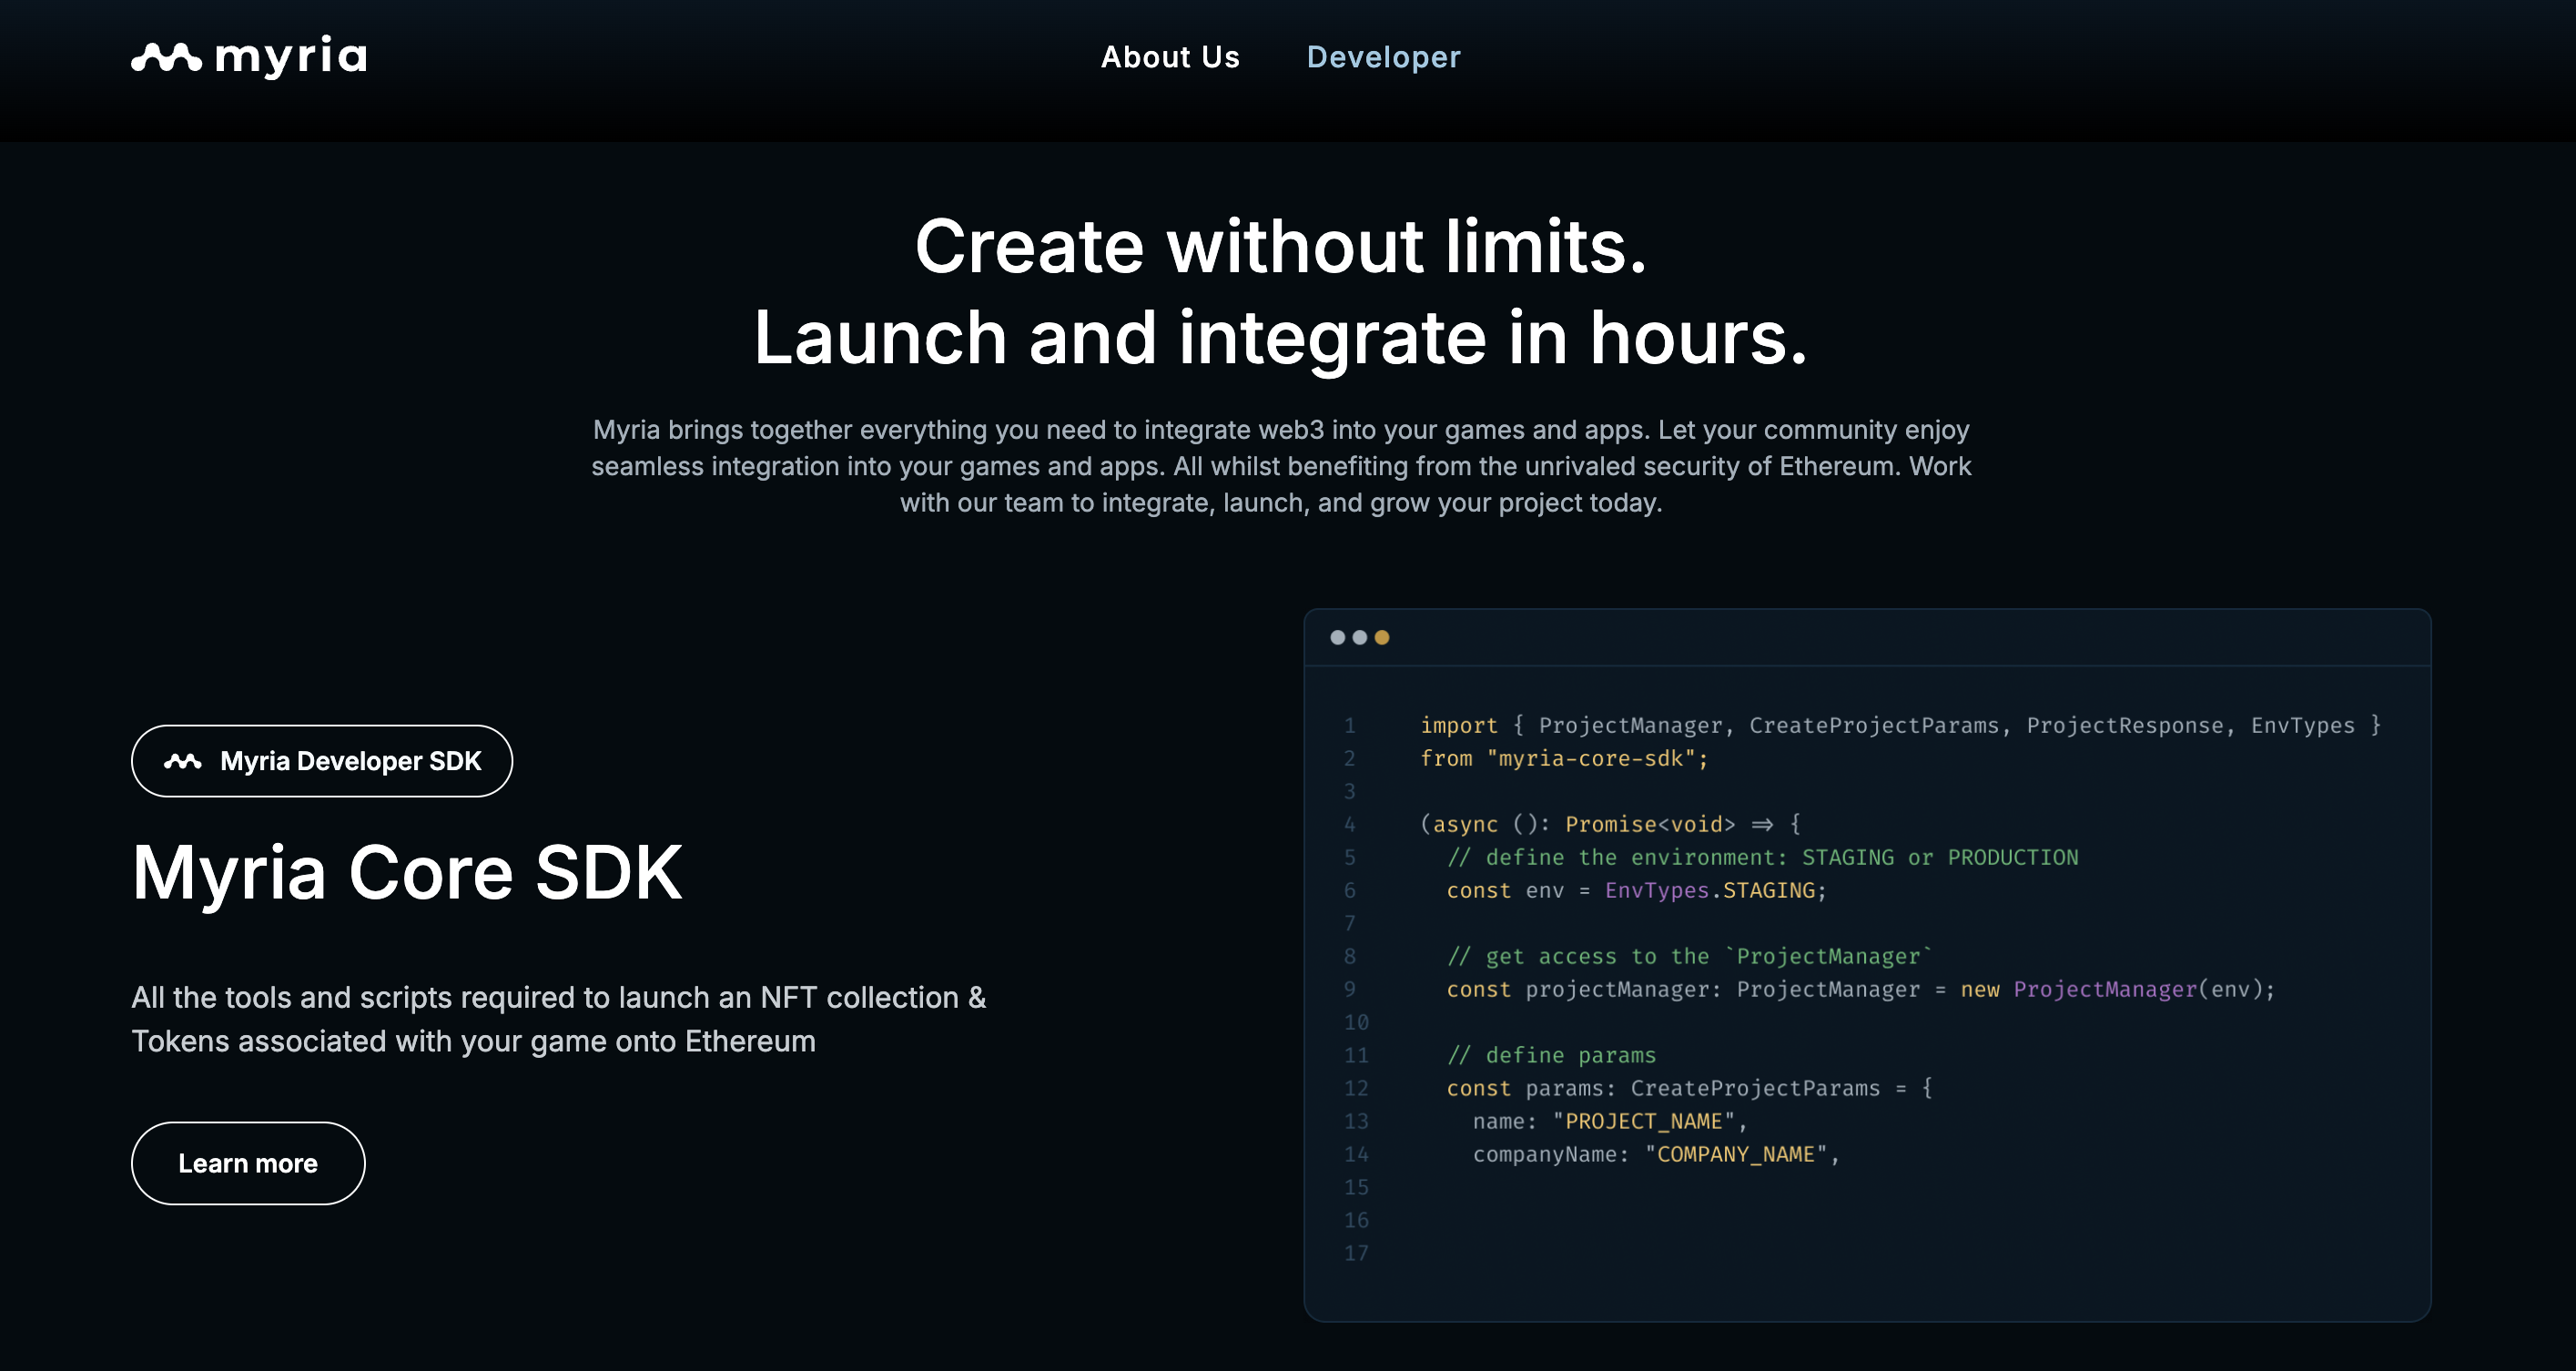2576x1371 pixels.
Task: Click the Myria logo in the header
Action: pyautogui.click(x=249, y=57)
